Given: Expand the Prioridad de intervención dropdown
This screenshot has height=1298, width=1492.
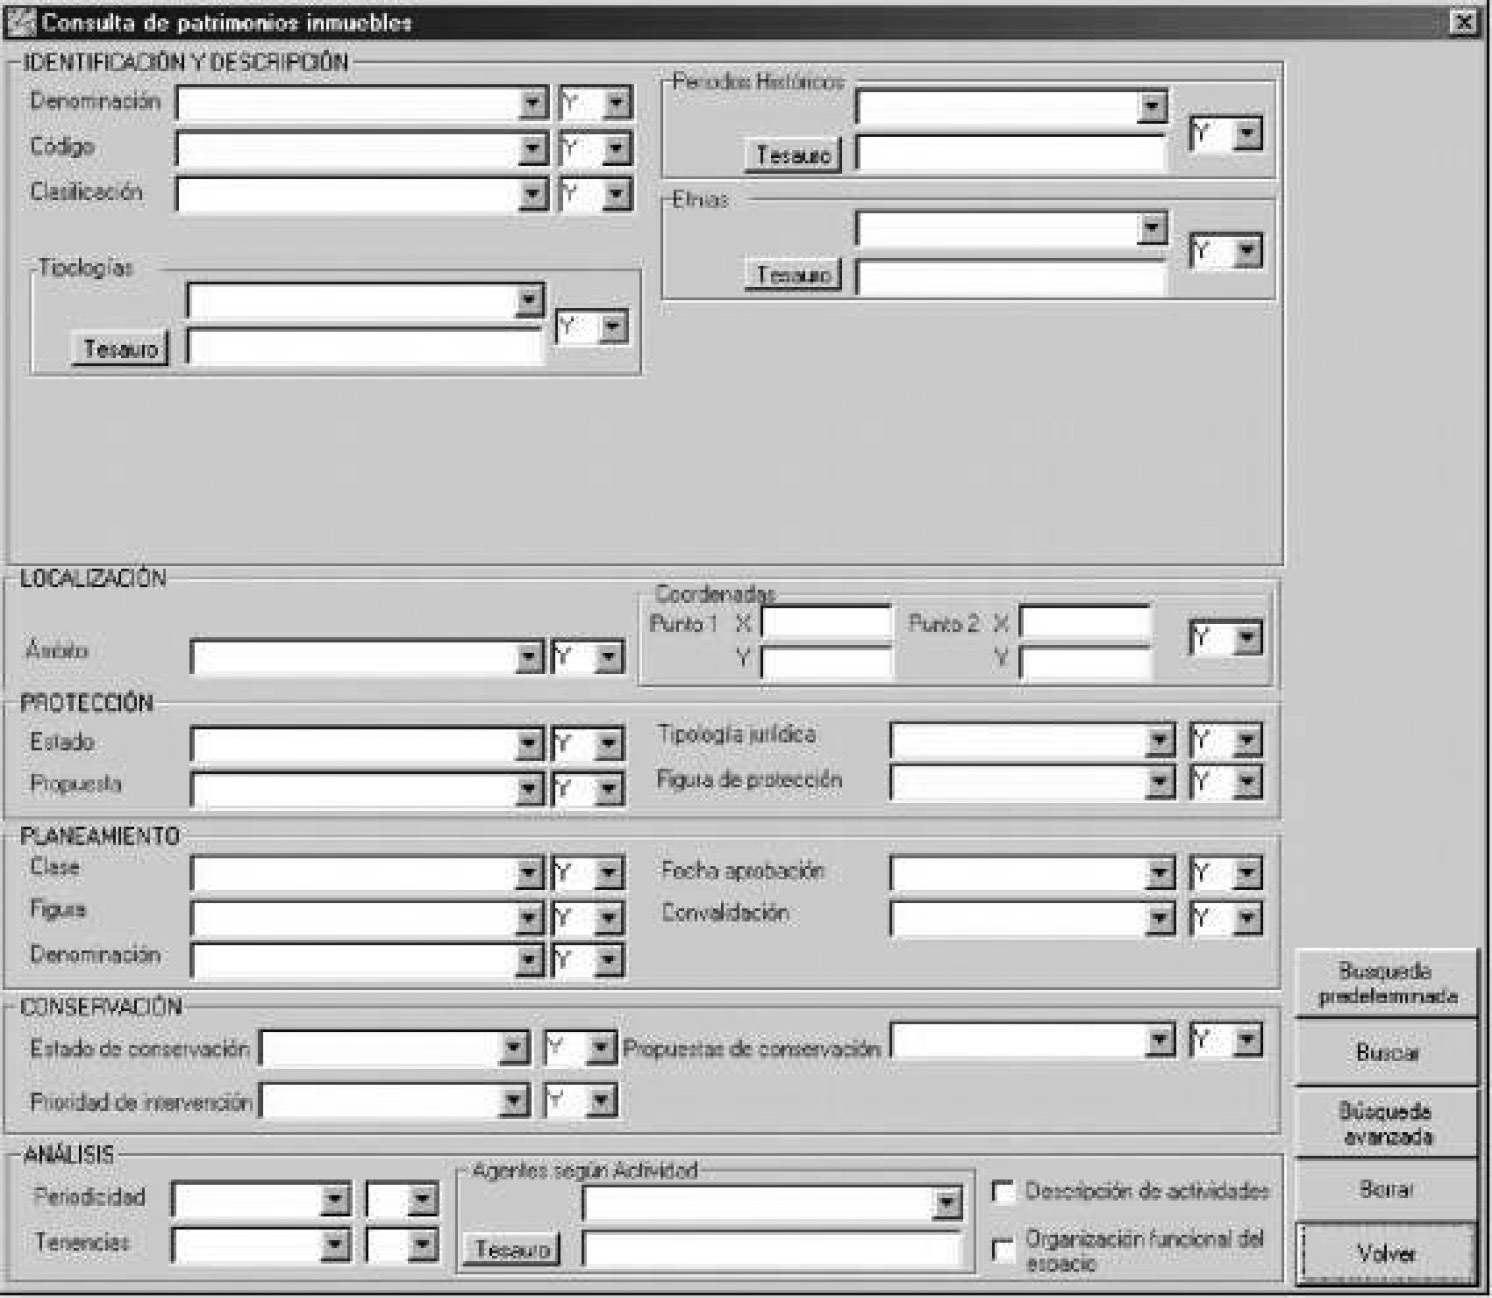Looking at the screenshot, I should [513, 1101].
